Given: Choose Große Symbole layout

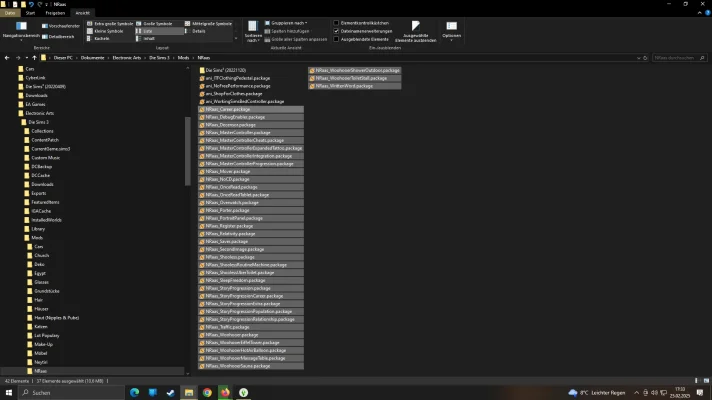Looking at the screenshot, I should tap(154, 24).
